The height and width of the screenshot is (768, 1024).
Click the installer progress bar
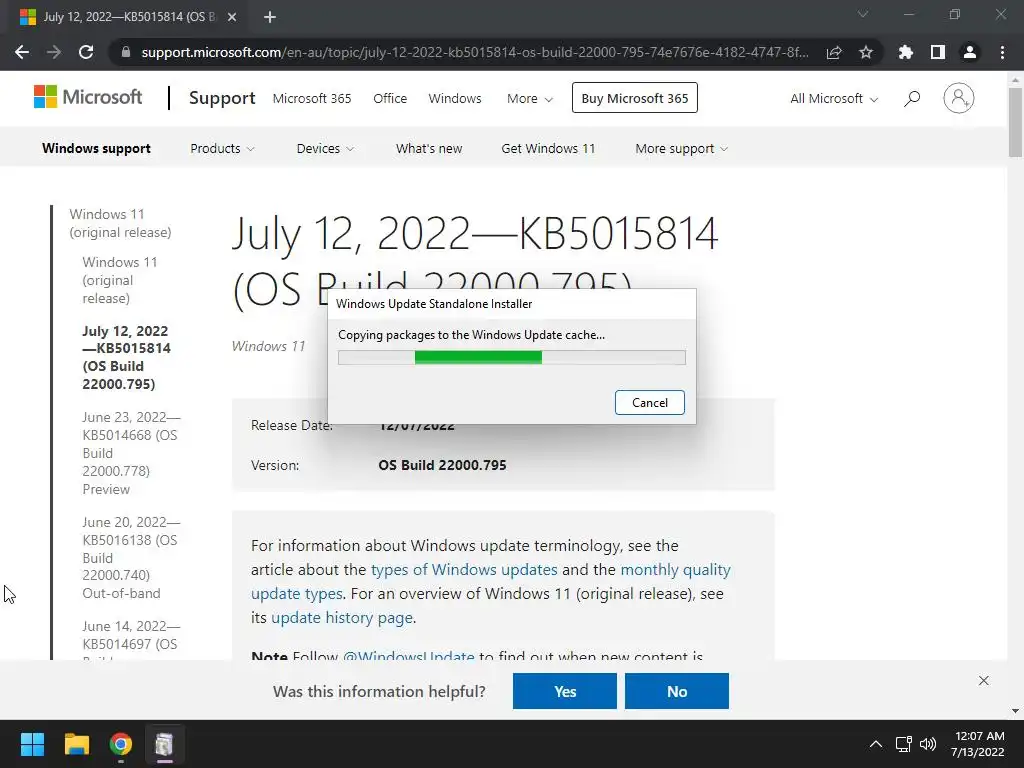[512, 357]
